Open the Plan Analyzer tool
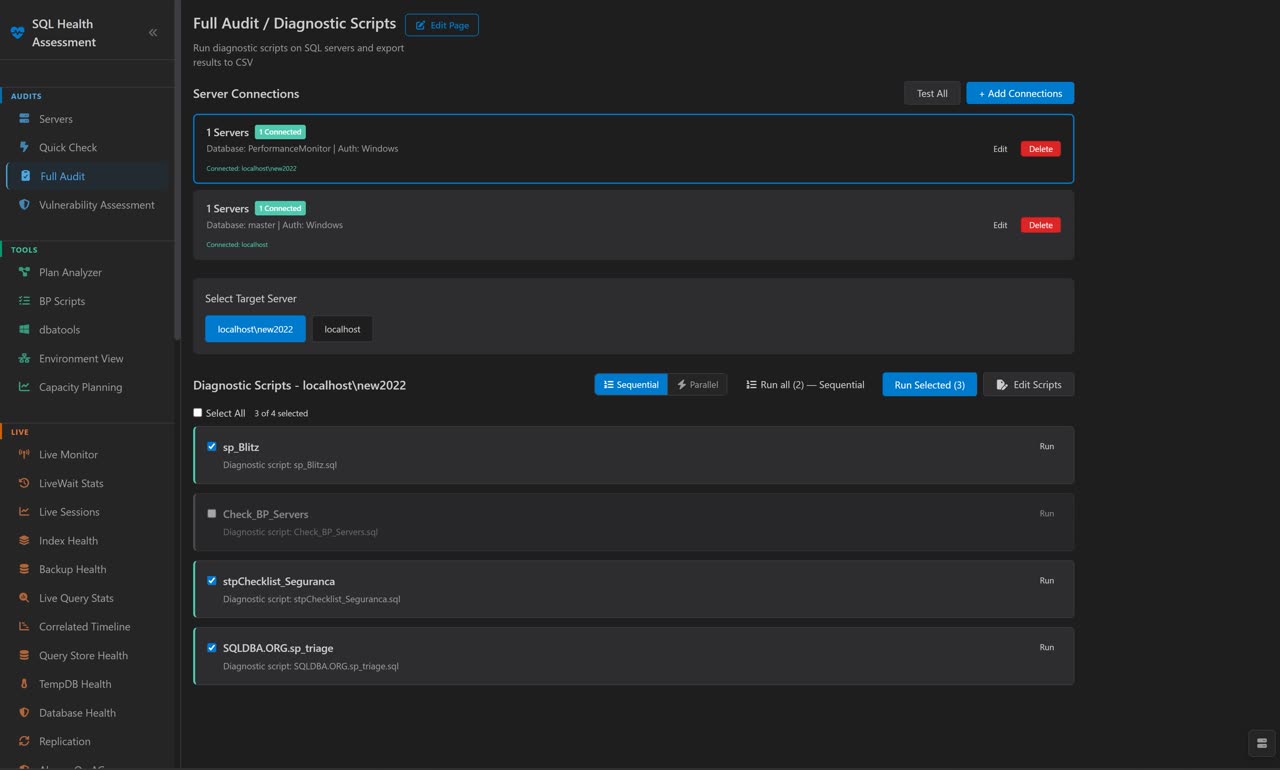The height and width of the screenshot is (770, 1280). (69, 272)
